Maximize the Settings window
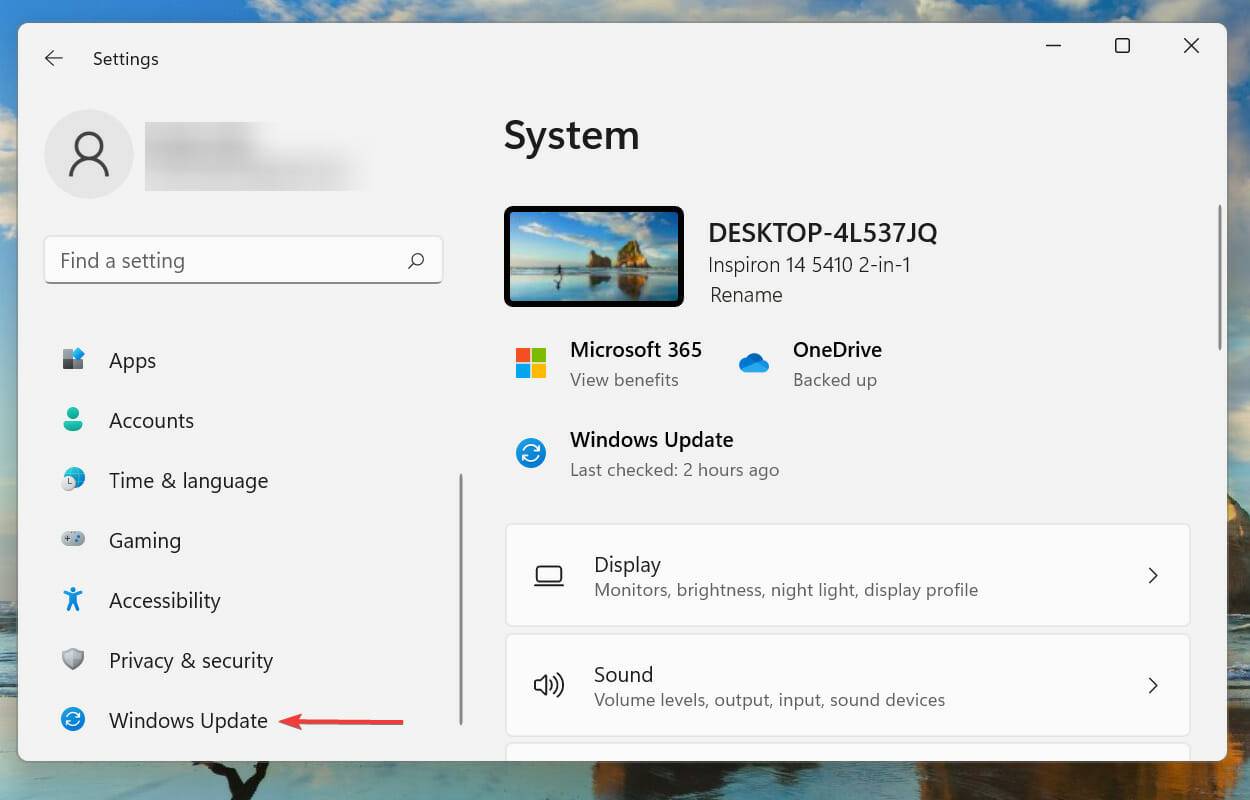The image size is (1250, 800). pyautogui.click(x=1122, y=46)
